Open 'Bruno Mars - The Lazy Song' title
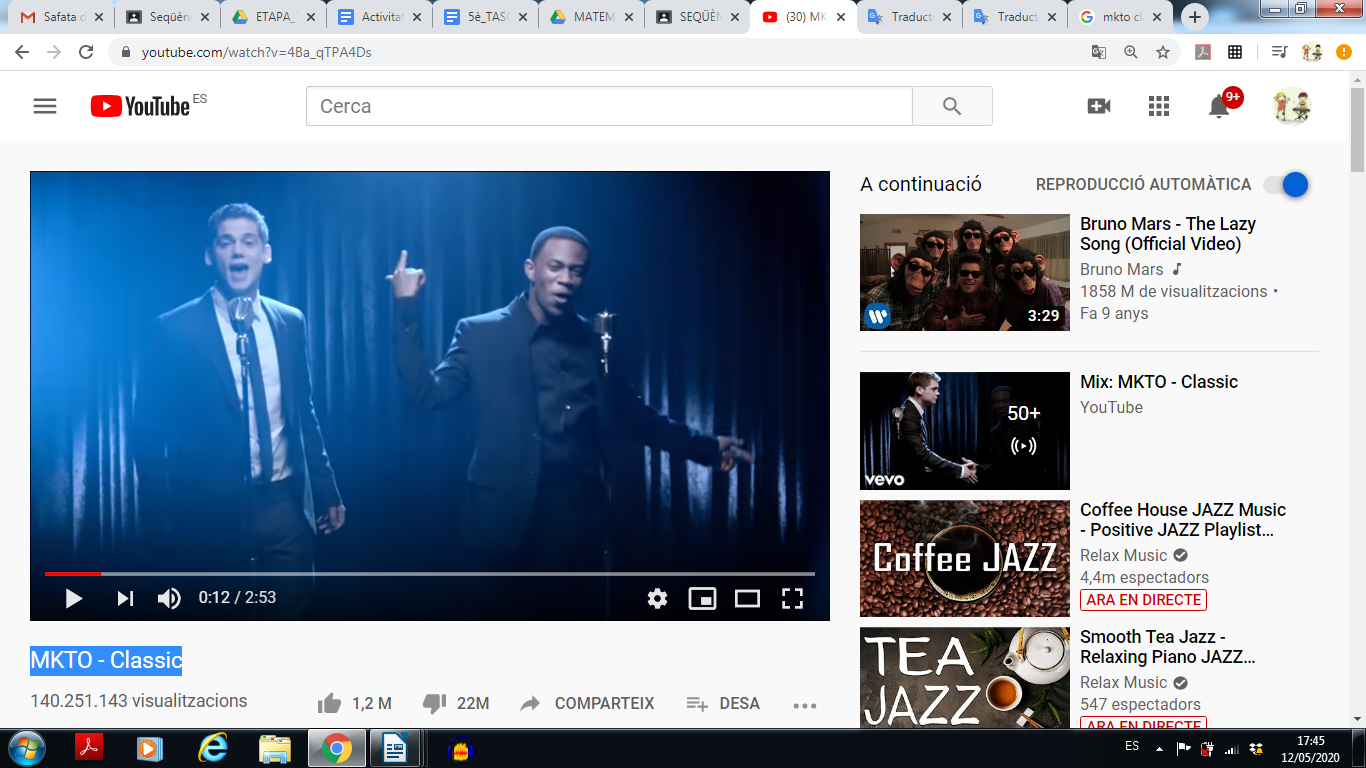The width and height of the screenshot is (1366, 768). 1168,234
